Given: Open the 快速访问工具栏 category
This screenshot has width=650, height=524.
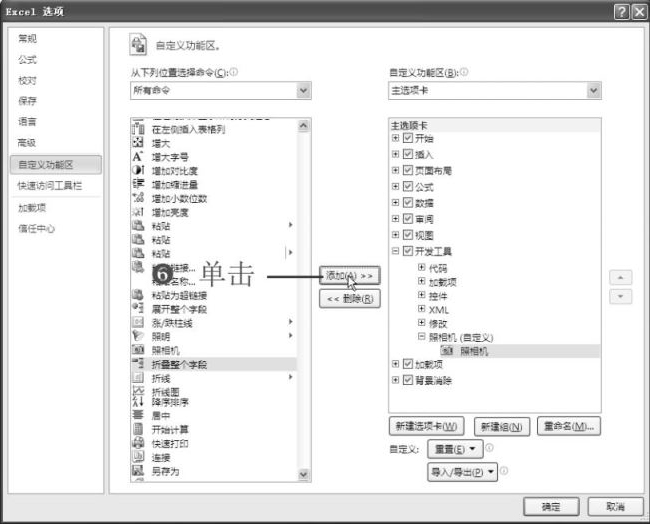Looking at the screenshot, I should coord(50,185).
